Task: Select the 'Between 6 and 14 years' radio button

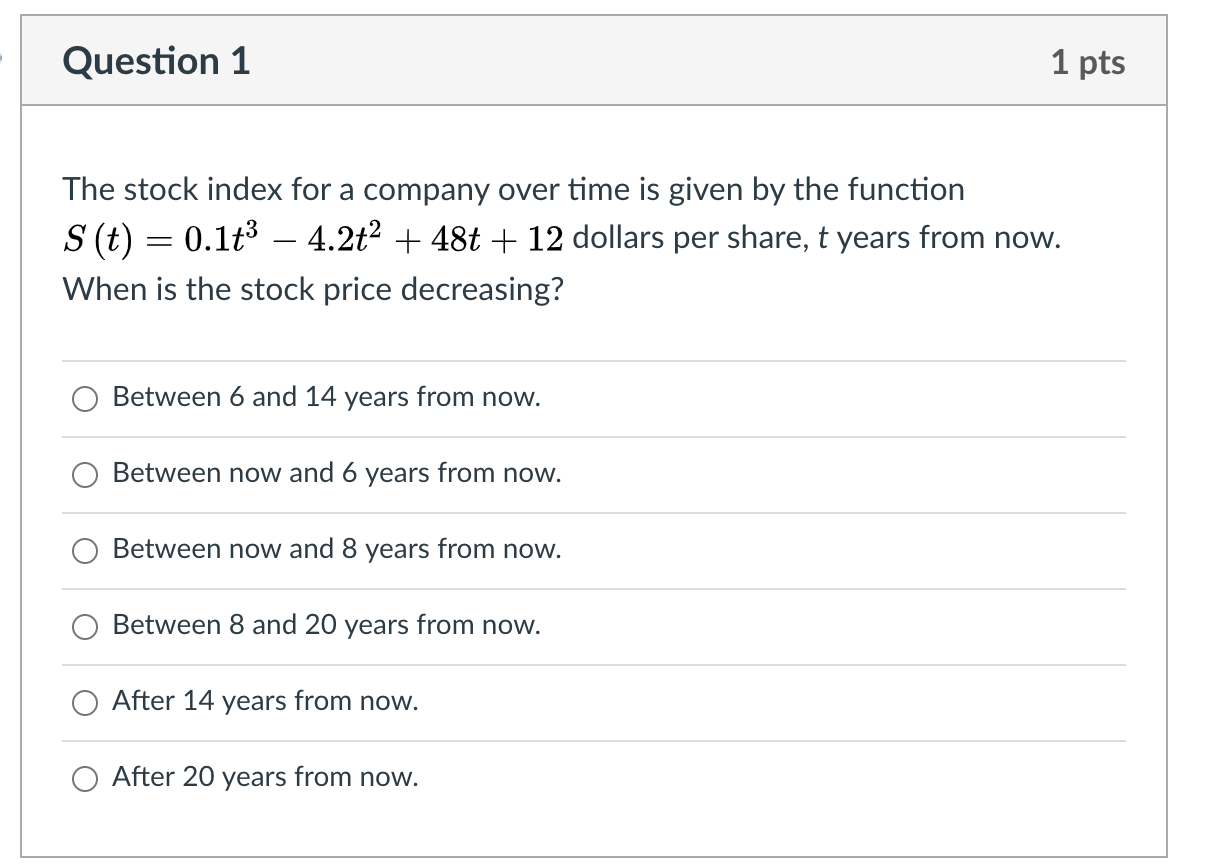Action: tap(84, 399)
